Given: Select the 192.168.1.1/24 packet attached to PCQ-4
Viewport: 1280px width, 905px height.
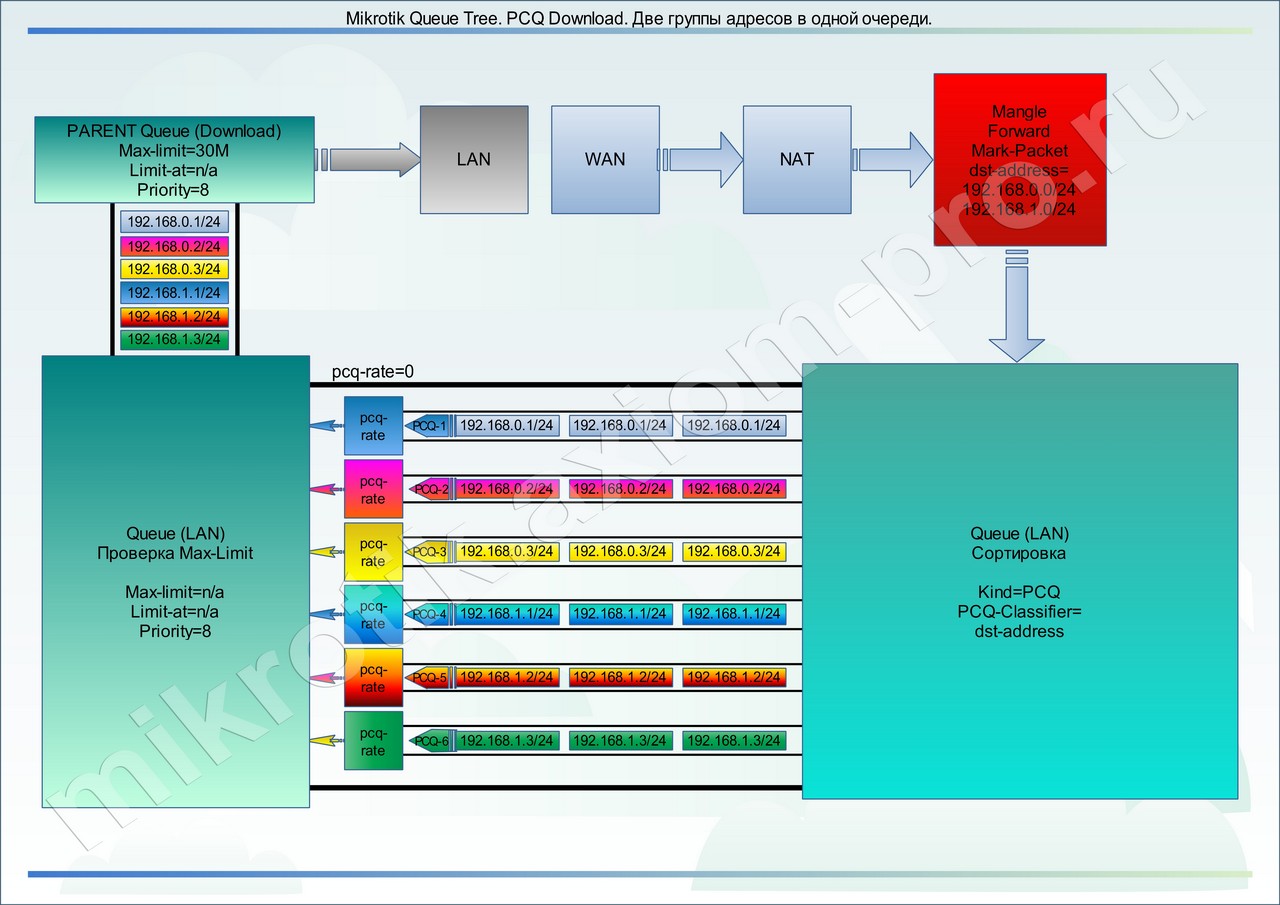Looking at the screenshot, I should point(506,614).
